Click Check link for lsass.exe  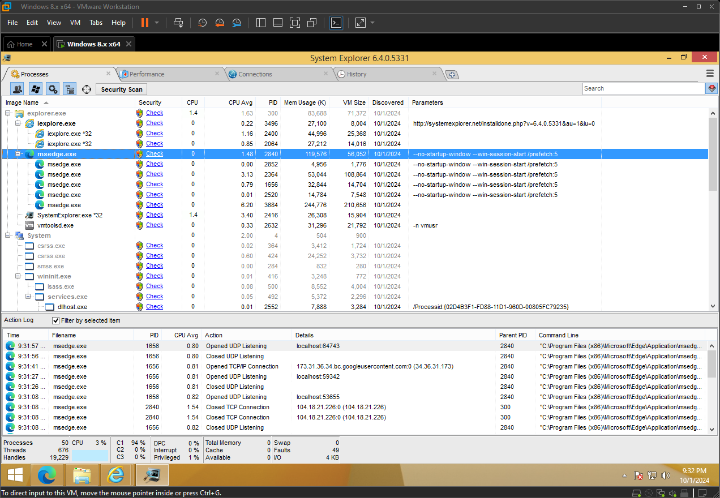pos(154,286)
